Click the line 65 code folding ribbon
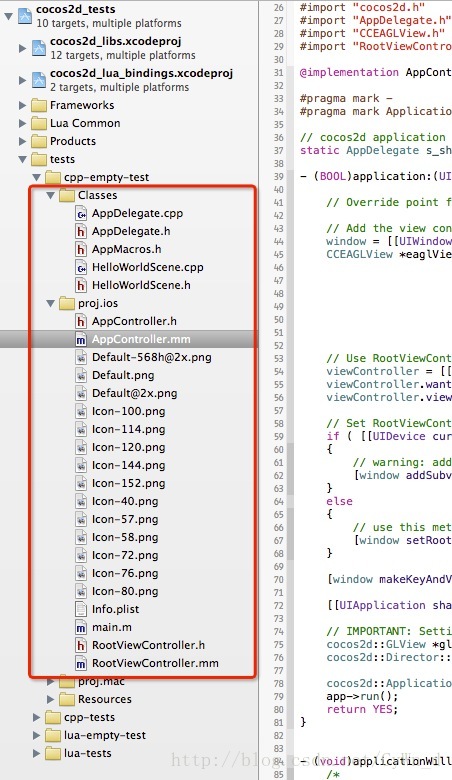Screen dimensions: 452x780 tap(290, 514)
